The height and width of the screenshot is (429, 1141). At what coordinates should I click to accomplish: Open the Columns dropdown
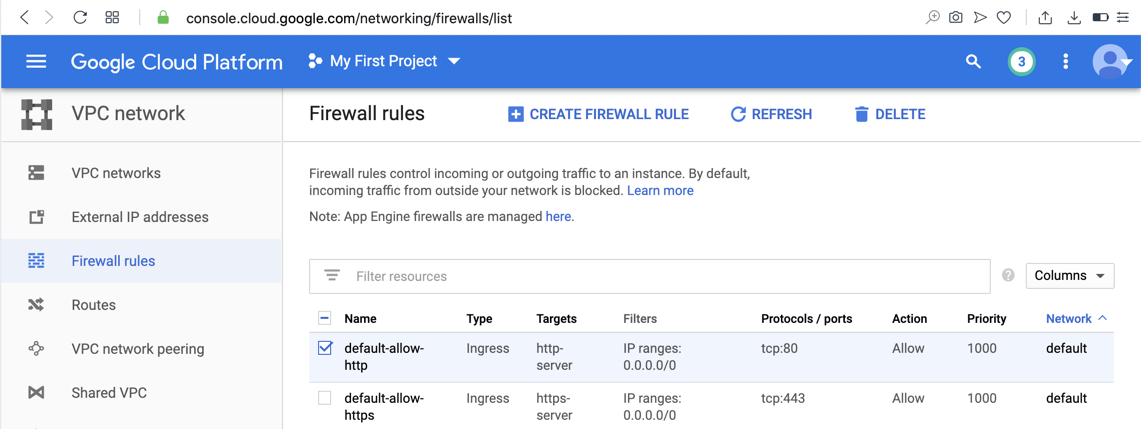[1069, 276]
